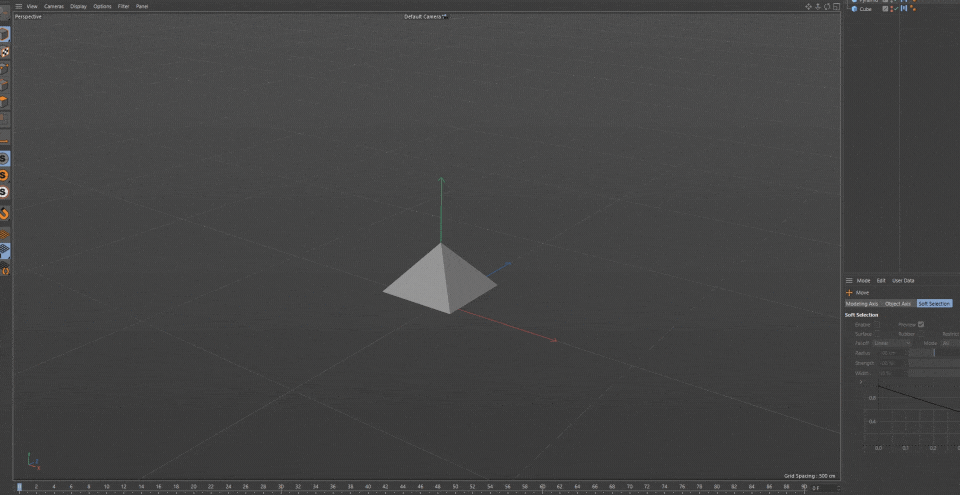
Task: Click the Cube's orange spheres tag
Action: 913,8
